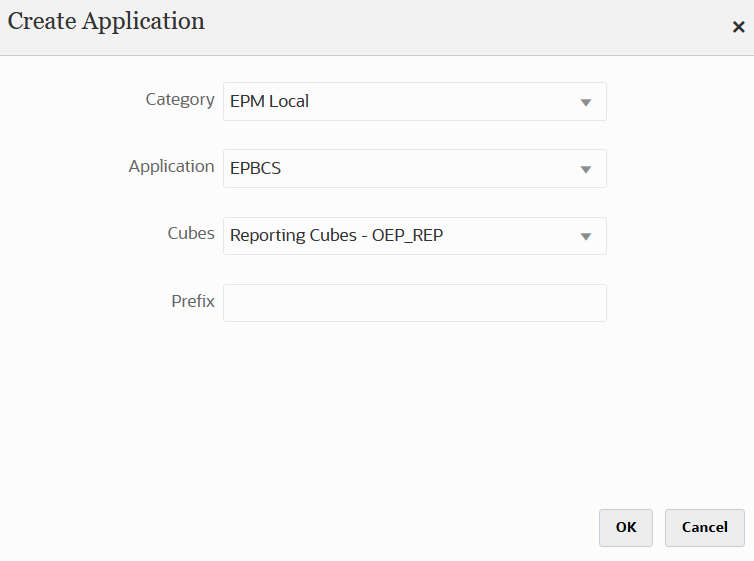Abort creation via Cancel
The width and height of the screenshot is (754, 561).
pos(704,528)
